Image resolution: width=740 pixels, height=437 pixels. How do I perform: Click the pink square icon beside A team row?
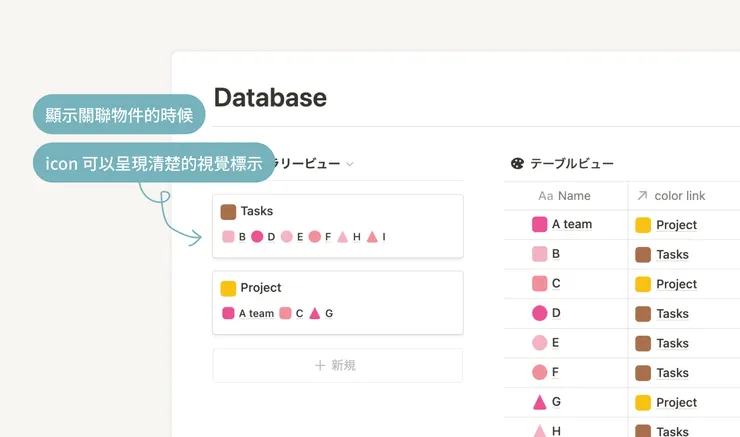tap(540, 225)
